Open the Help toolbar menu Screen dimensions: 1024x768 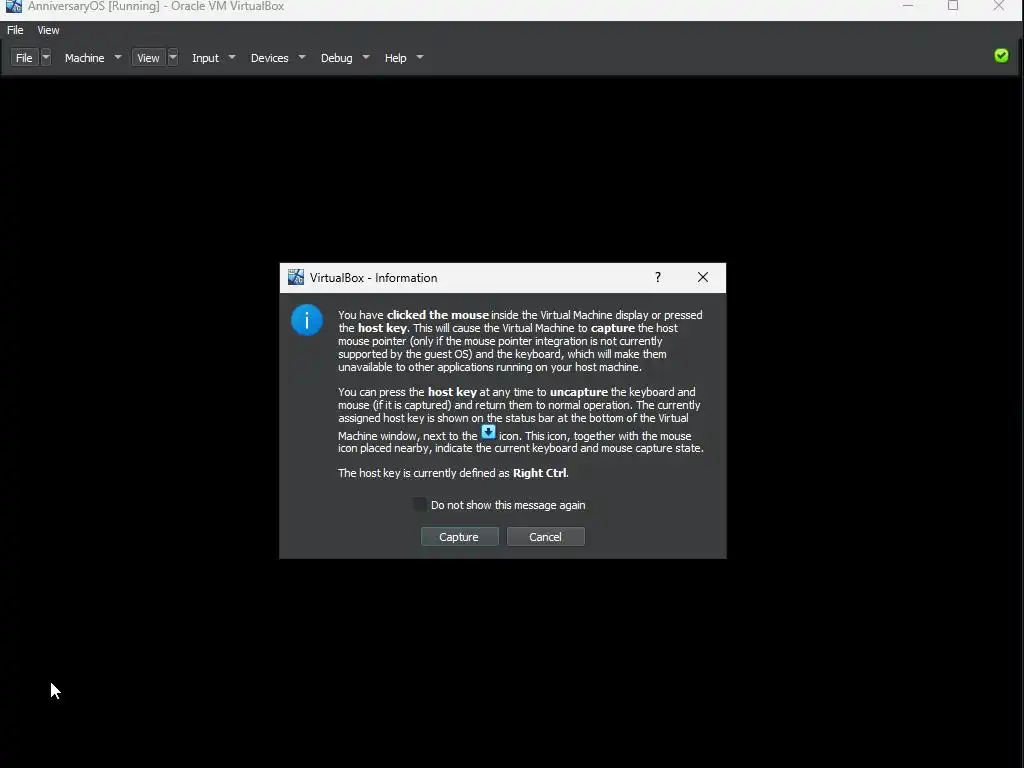pyautogui.click(x=395, y=57)
